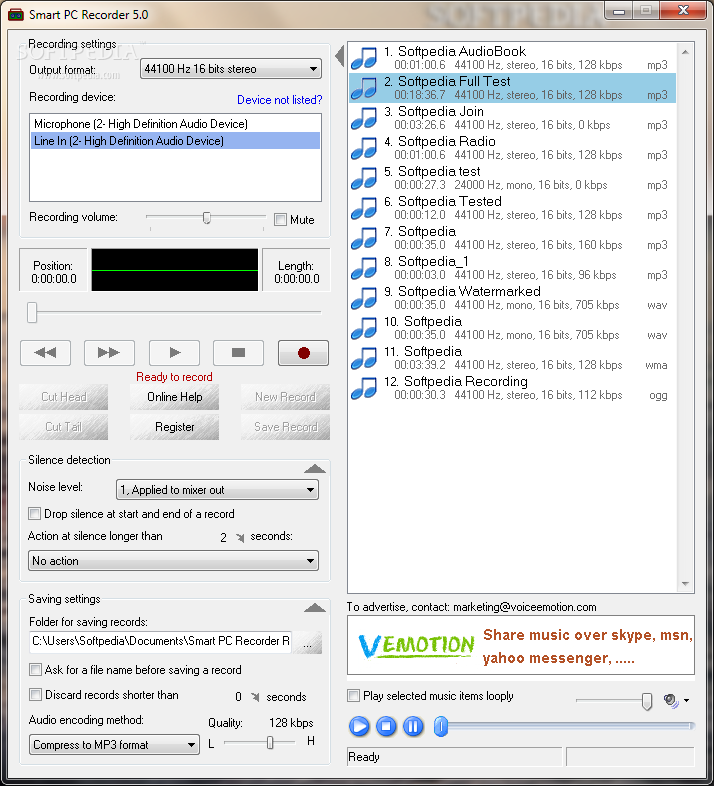The width and height of the screenshot is (714, 786).
Task: Click the recorder's gray play button
Action: coord(174,353)
